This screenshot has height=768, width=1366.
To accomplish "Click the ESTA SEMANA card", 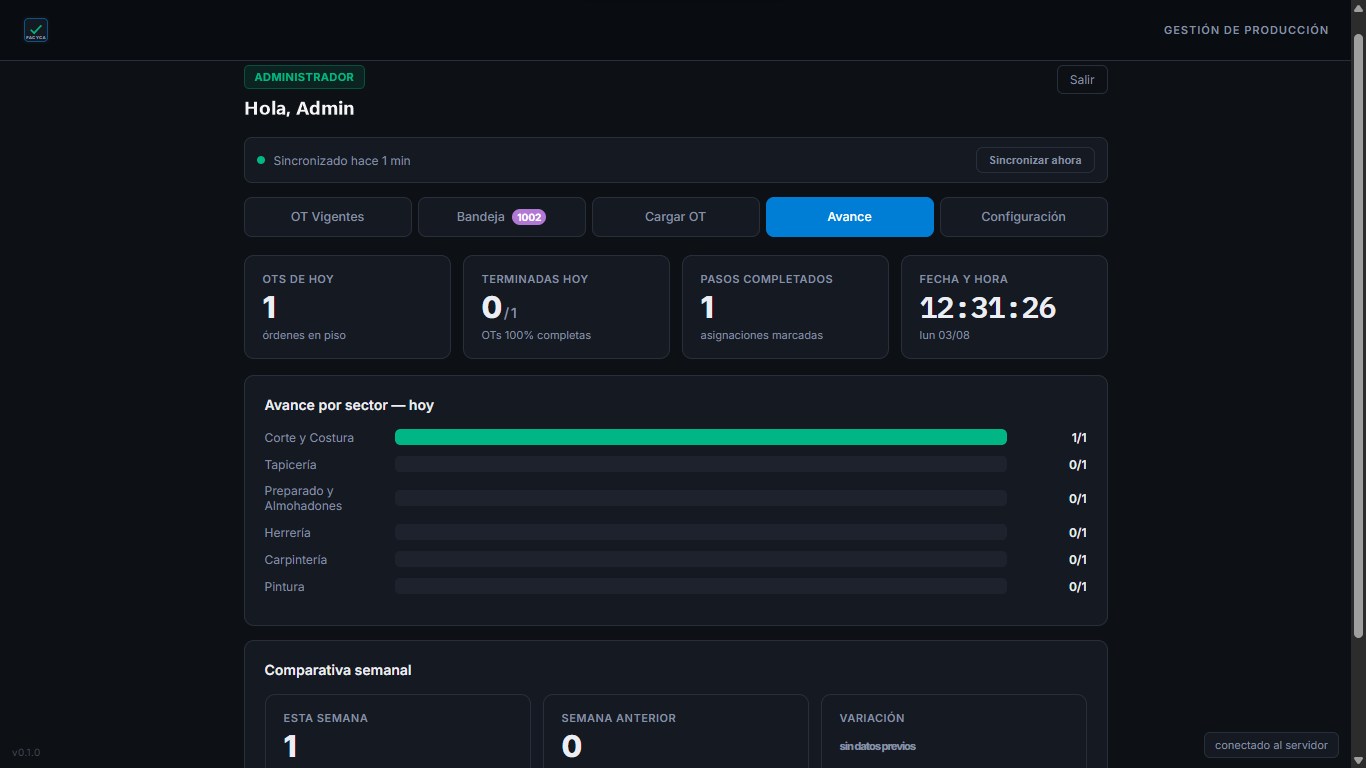I will pyautogui.click(x=397, y=731).
